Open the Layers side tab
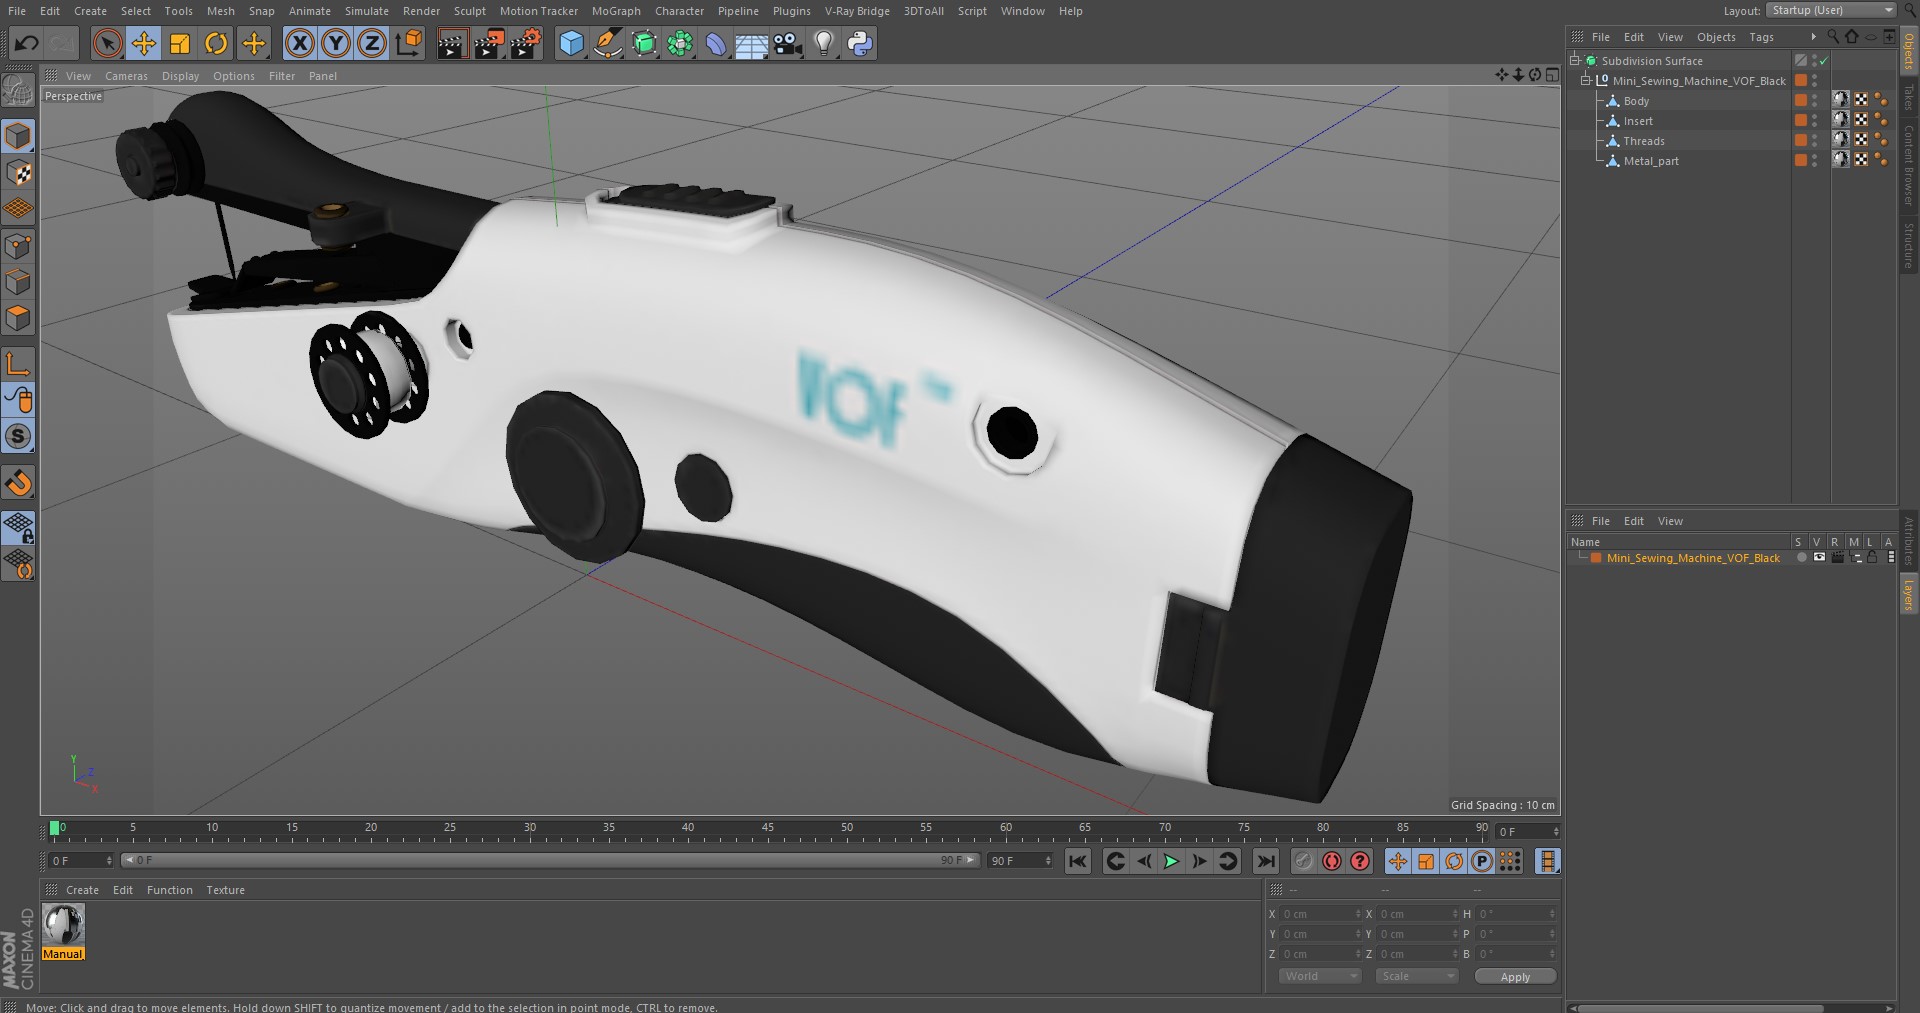 tap(1909, 595)
